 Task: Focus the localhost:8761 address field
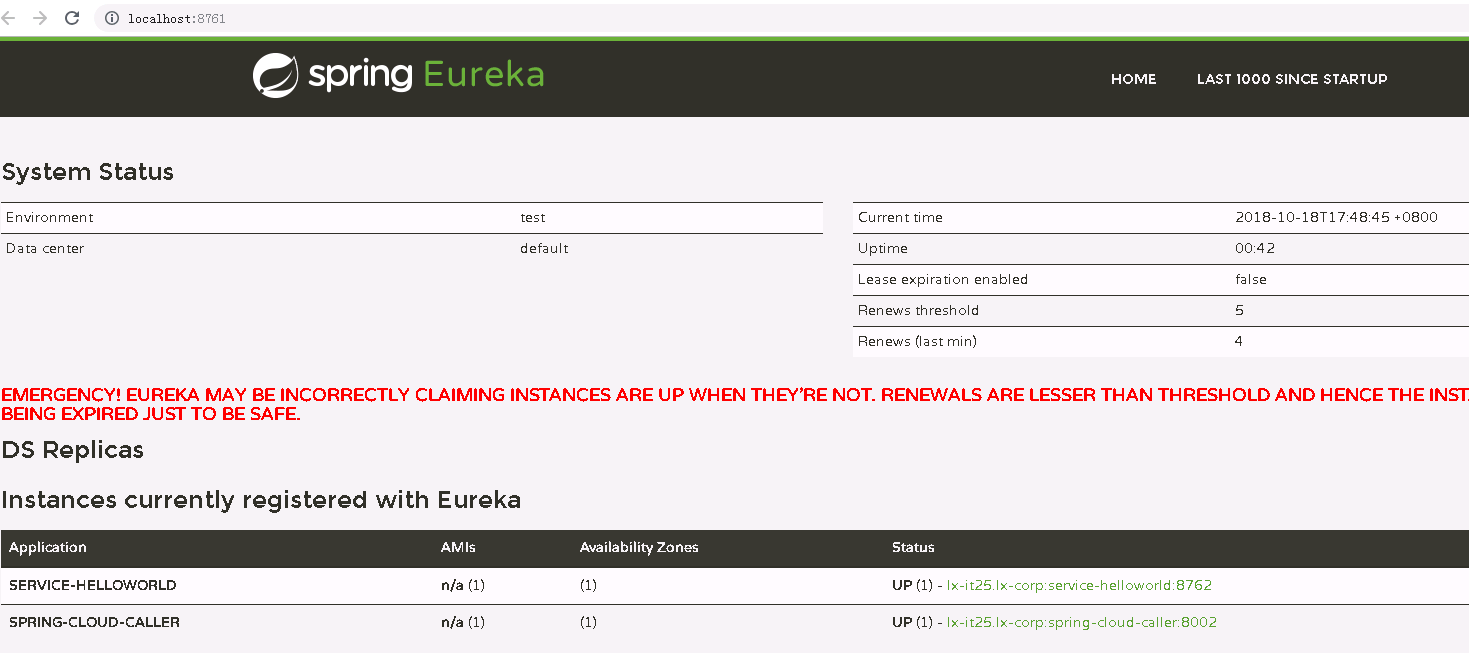point(780,18)
